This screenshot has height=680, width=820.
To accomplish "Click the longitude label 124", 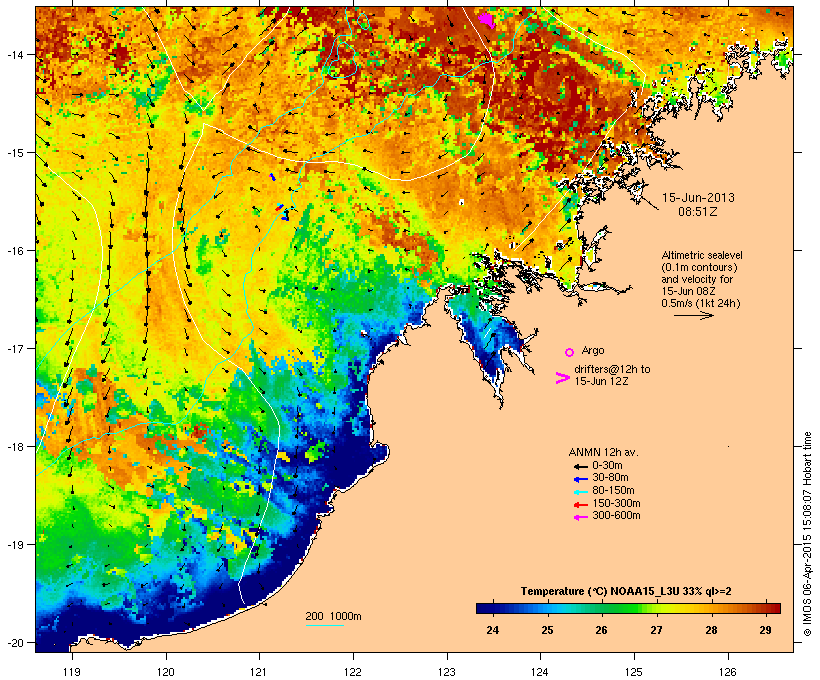I will tap(540, 672).
